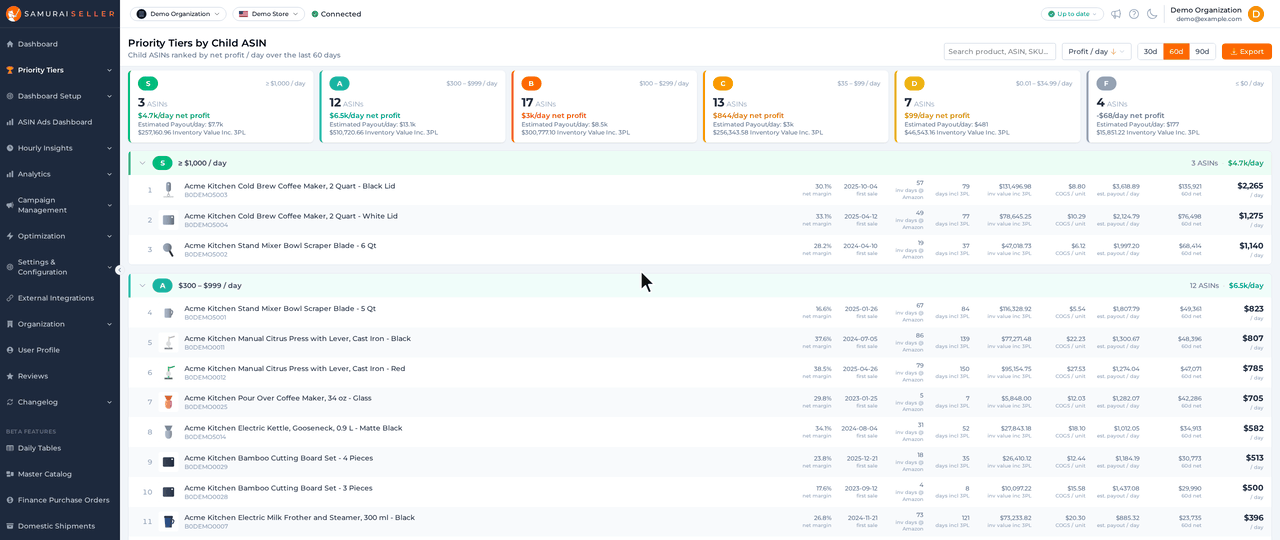Click thumbnail of Electric Milk Frother Black

tap(168, 522)
